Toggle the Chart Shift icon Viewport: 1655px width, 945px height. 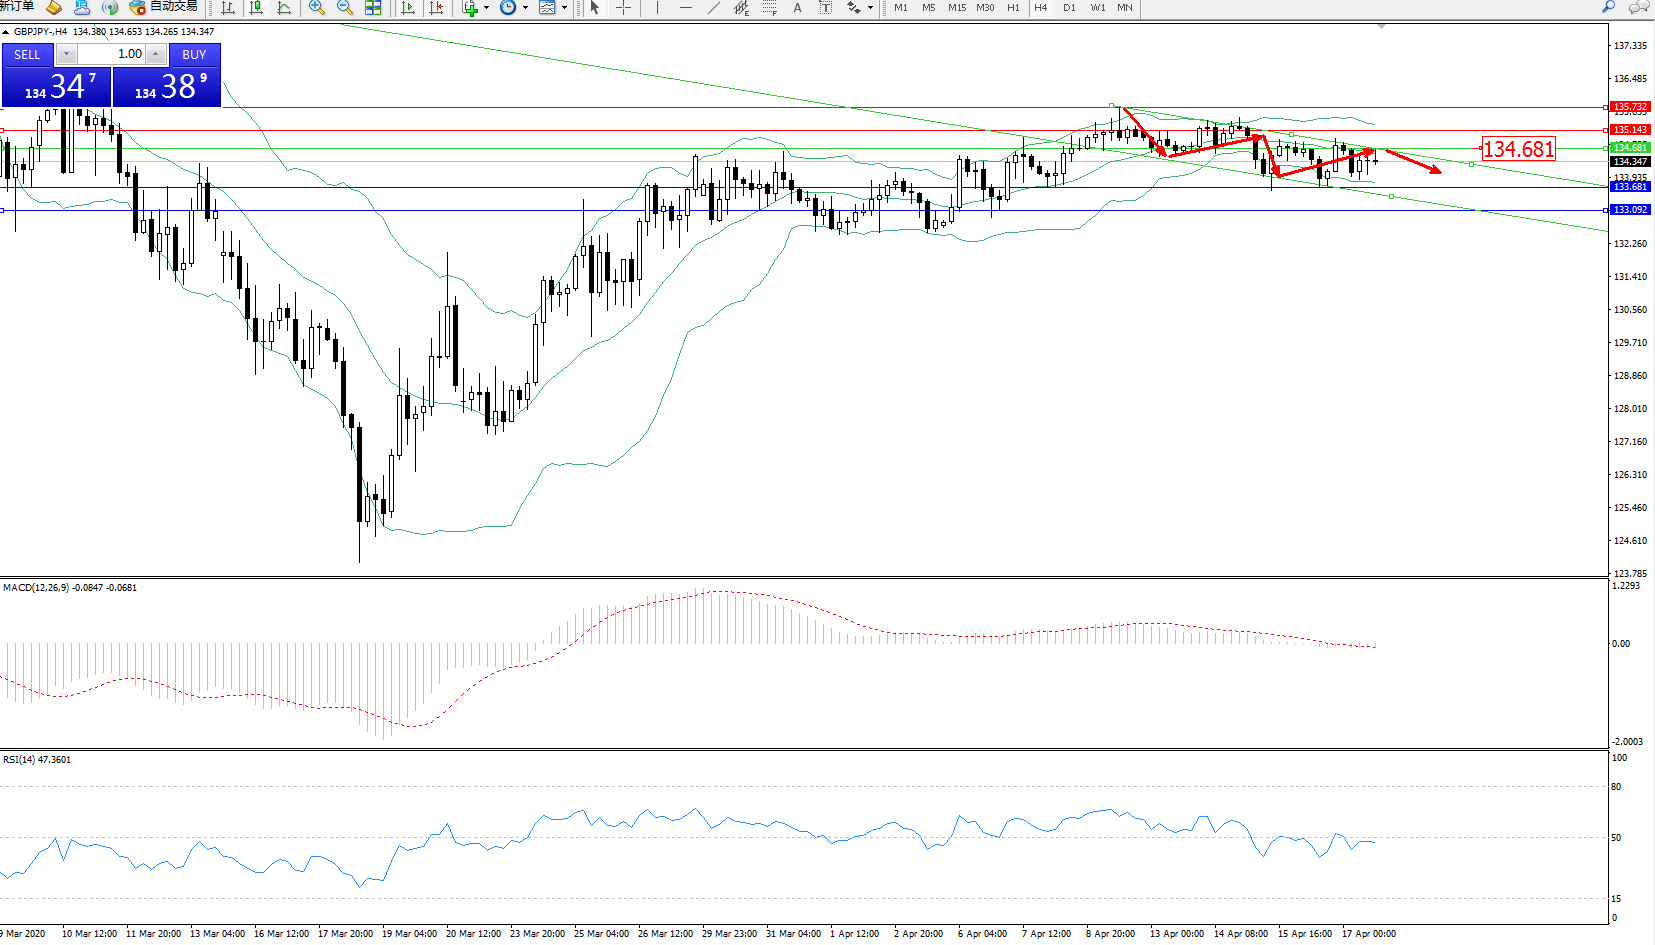436,8
